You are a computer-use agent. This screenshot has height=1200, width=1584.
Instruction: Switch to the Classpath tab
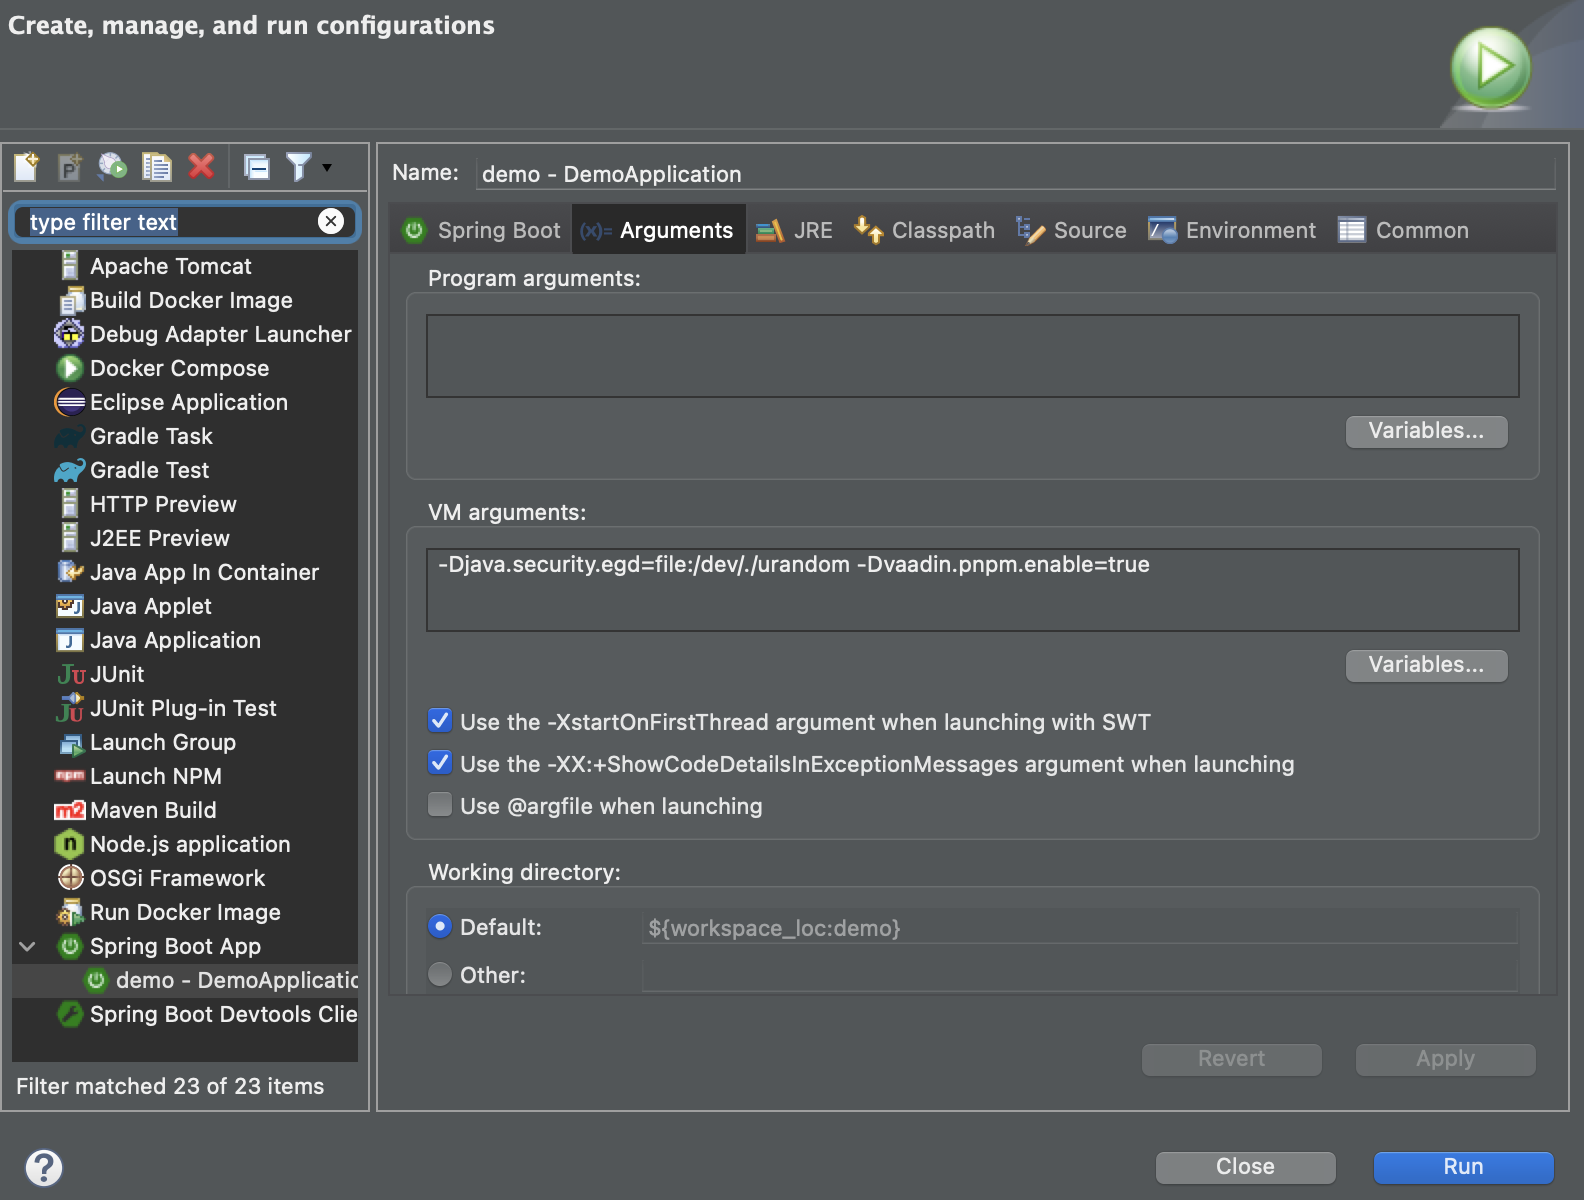tap(924, 230)
